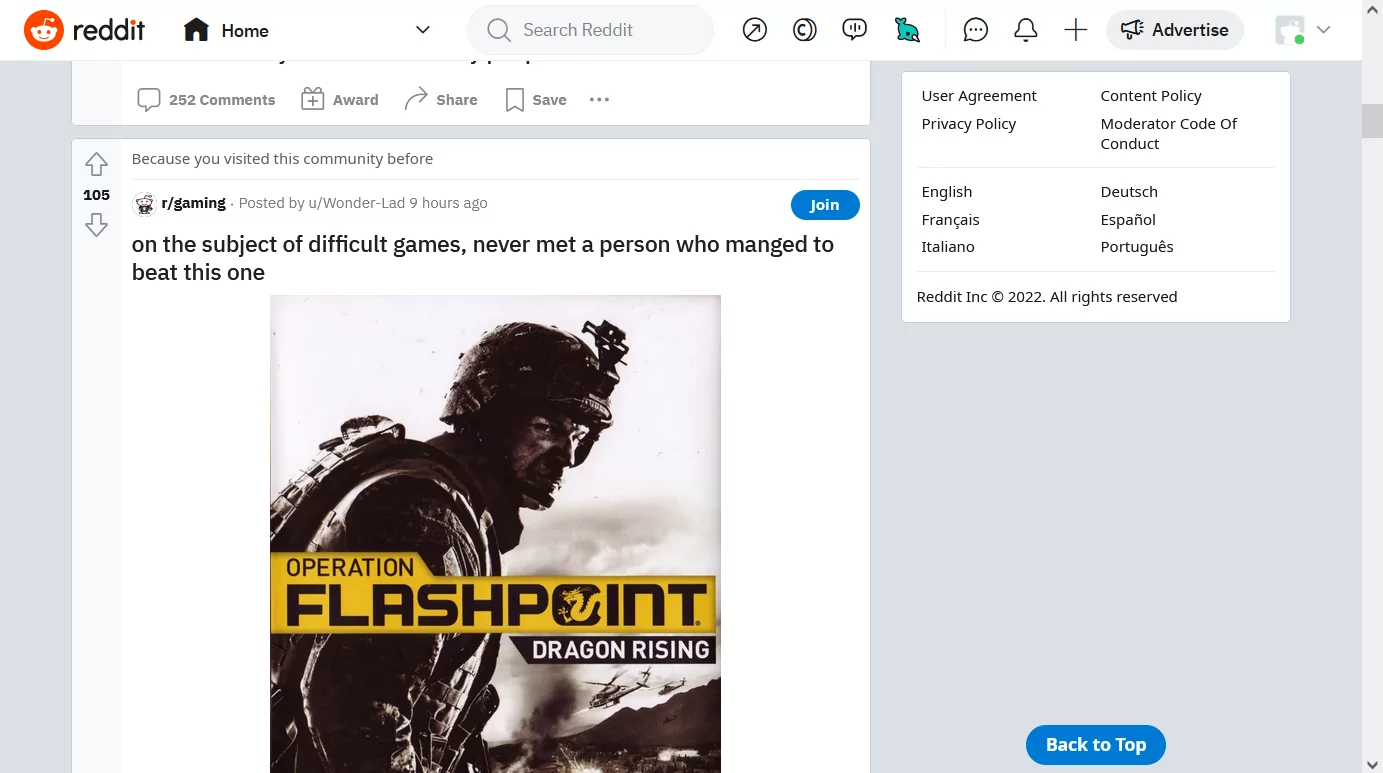The width and height of the screenshot is (1383, 773).
Task: Click the 'Reddit Inc © 2022' copyright text
Action: pyautogui.click(x=1047, y=297)
